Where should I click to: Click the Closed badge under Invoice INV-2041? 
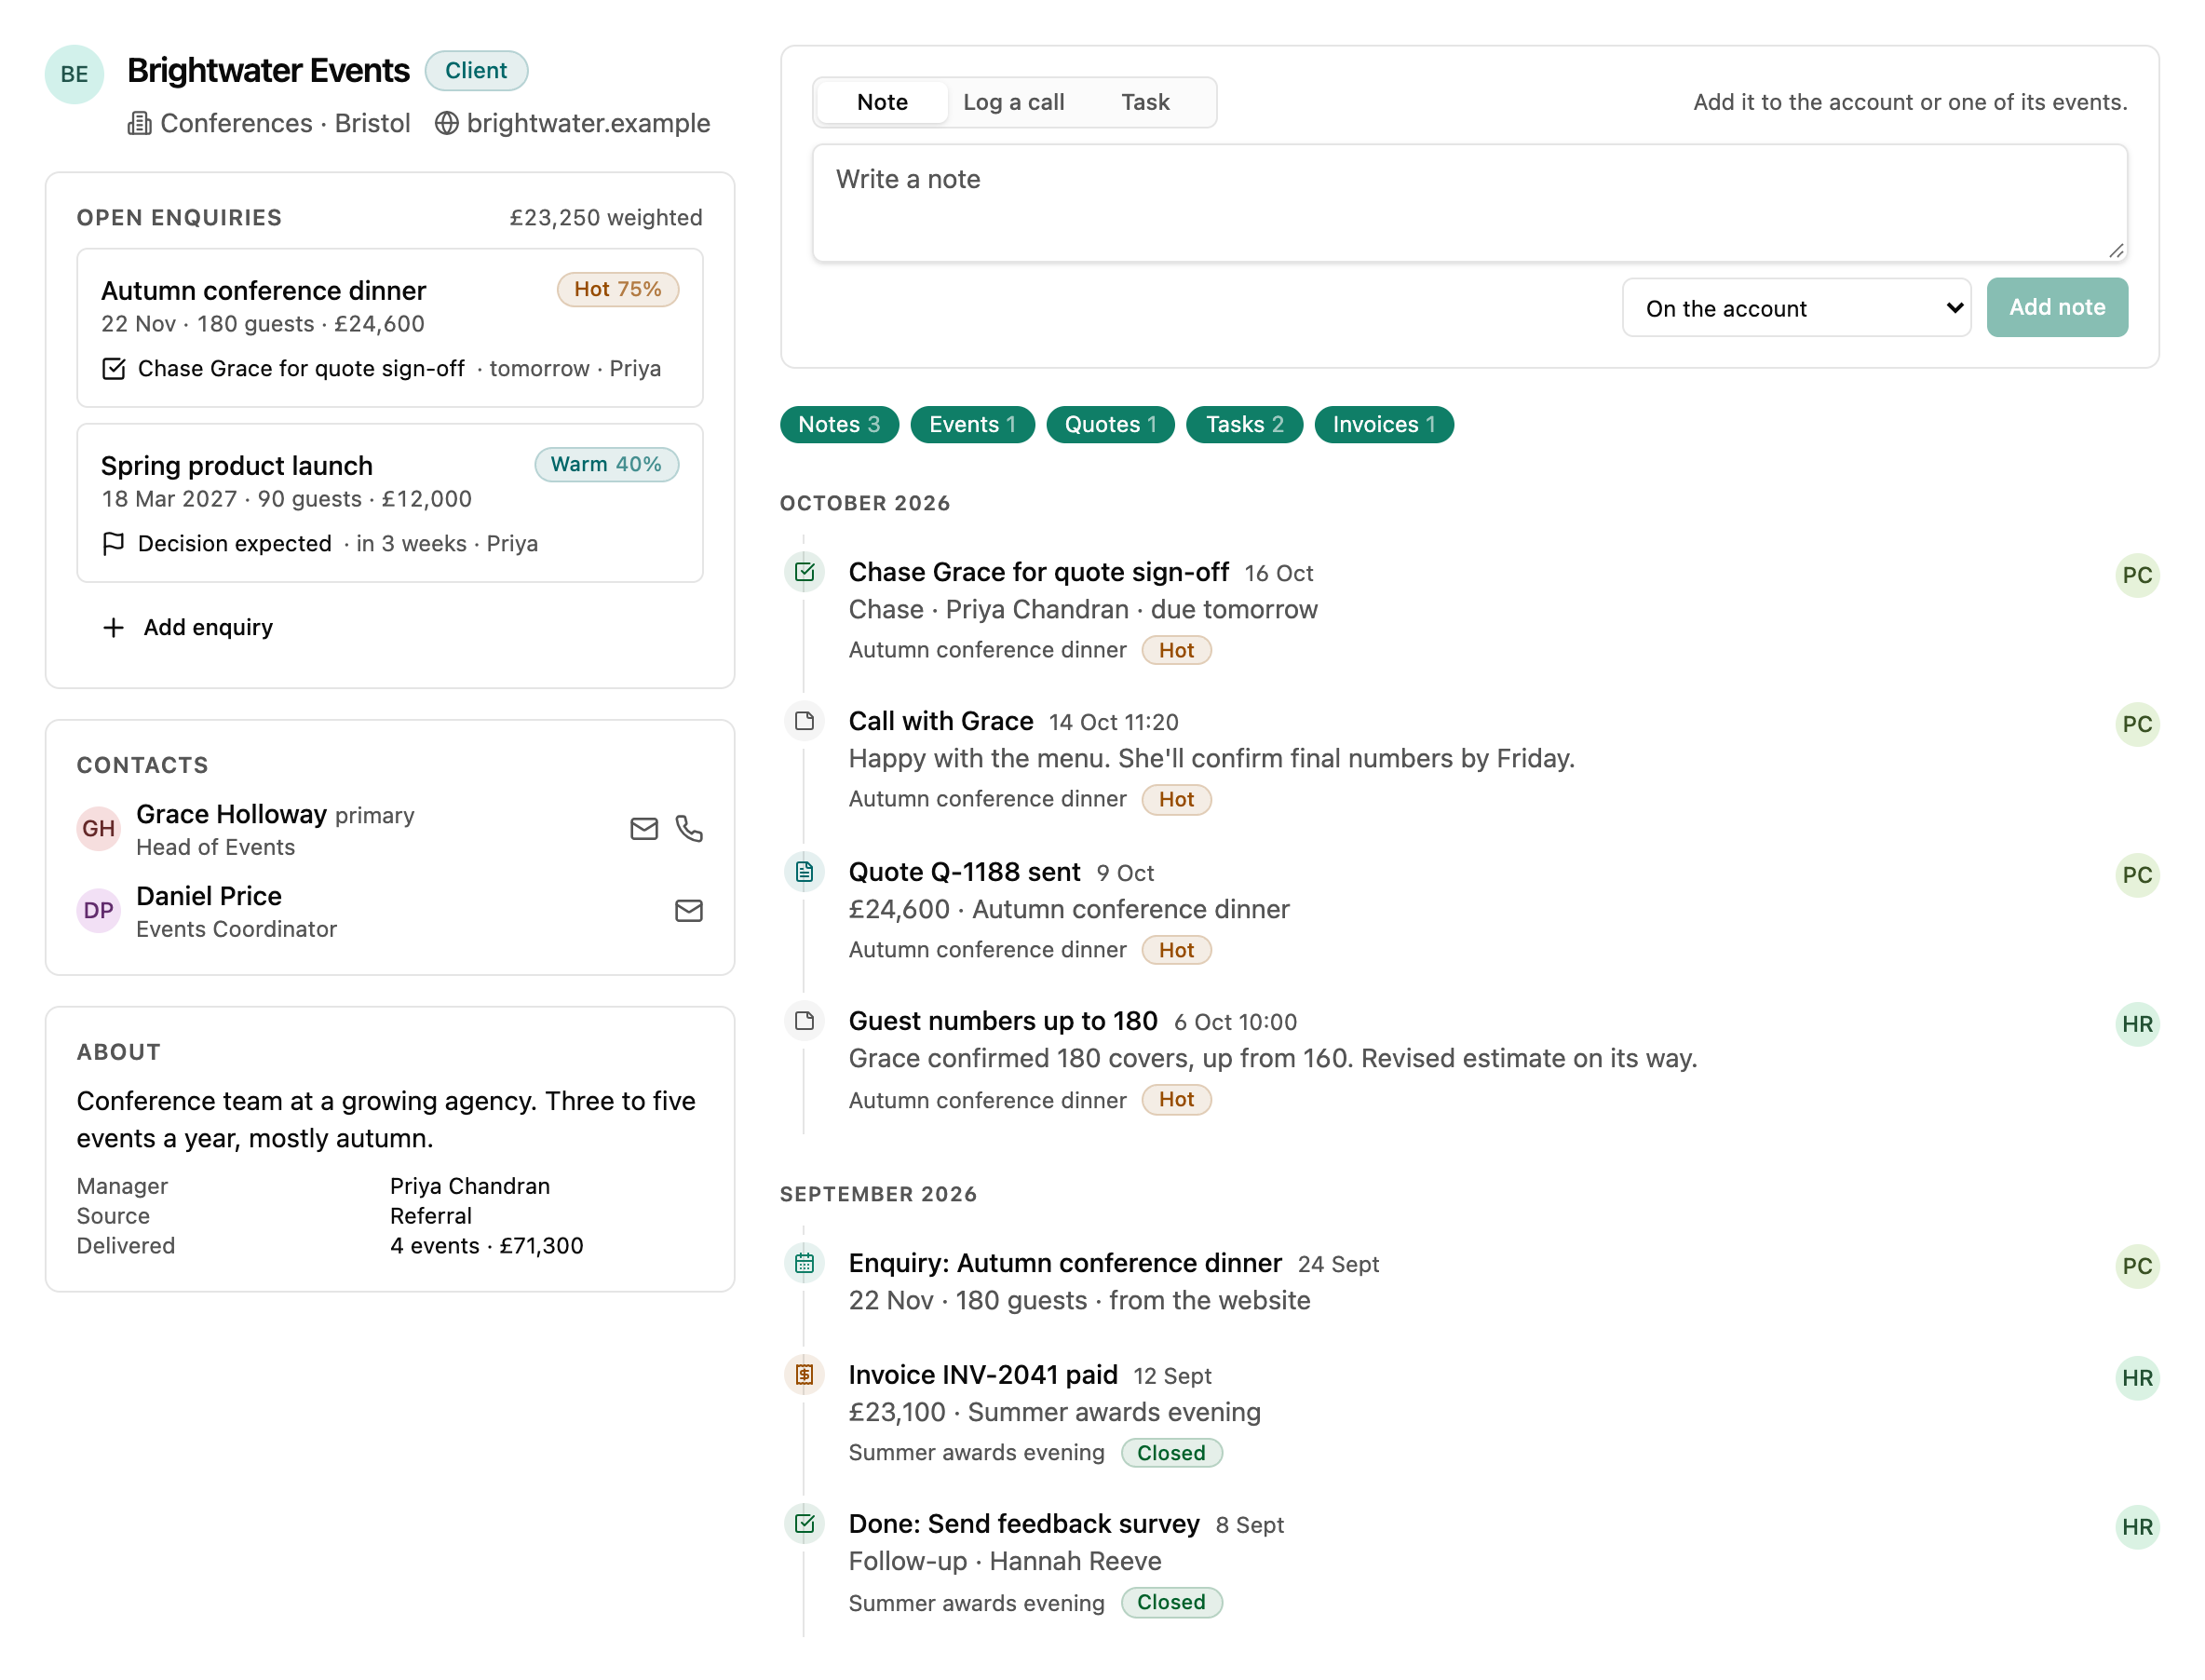1171,1453
